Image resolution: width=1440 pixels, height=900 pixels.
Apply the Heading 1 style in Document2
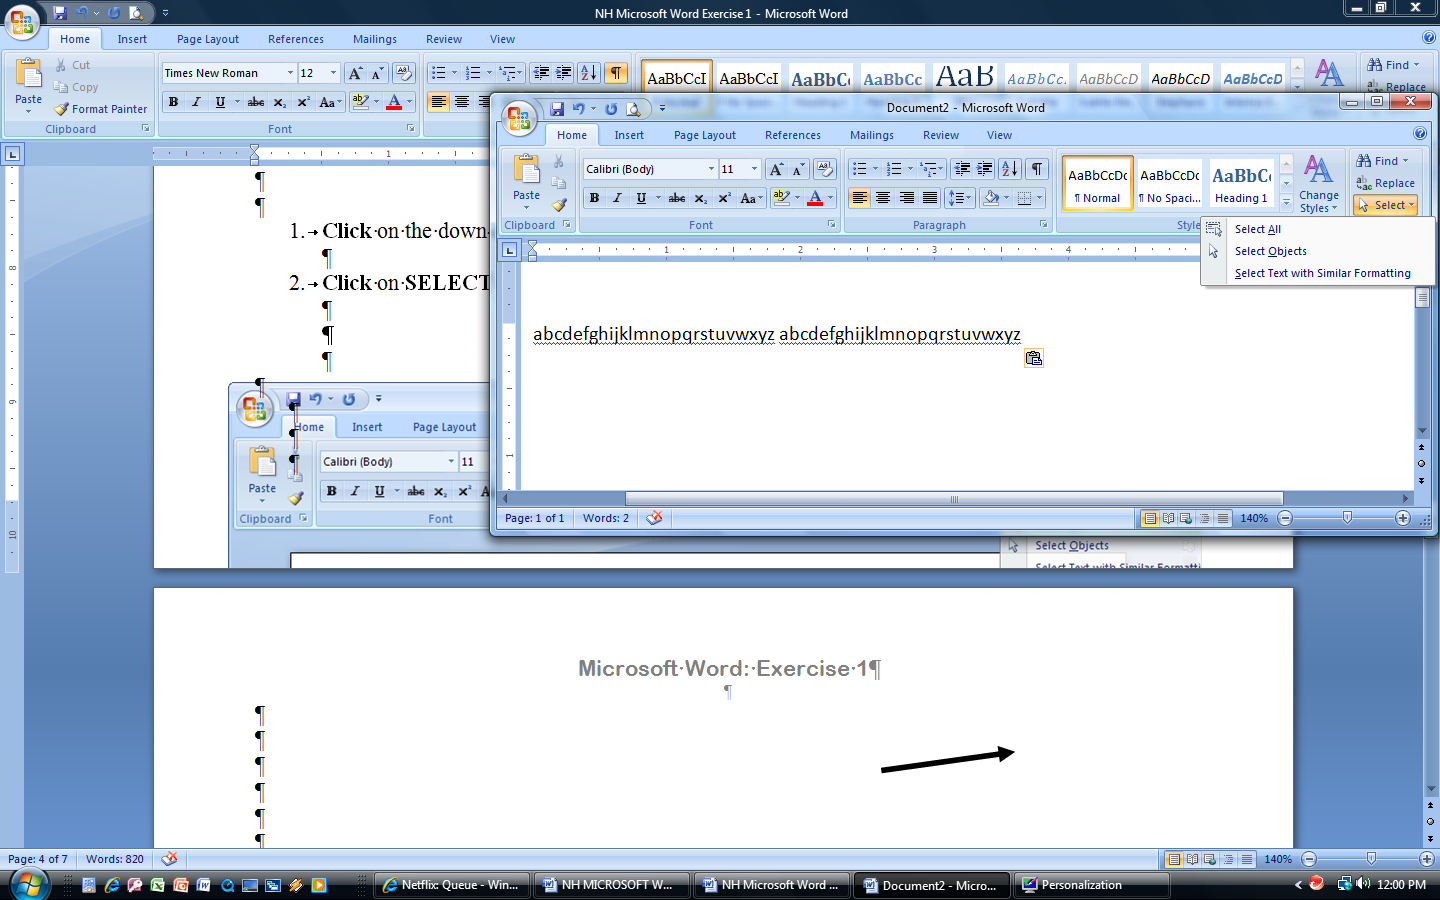1241,184
